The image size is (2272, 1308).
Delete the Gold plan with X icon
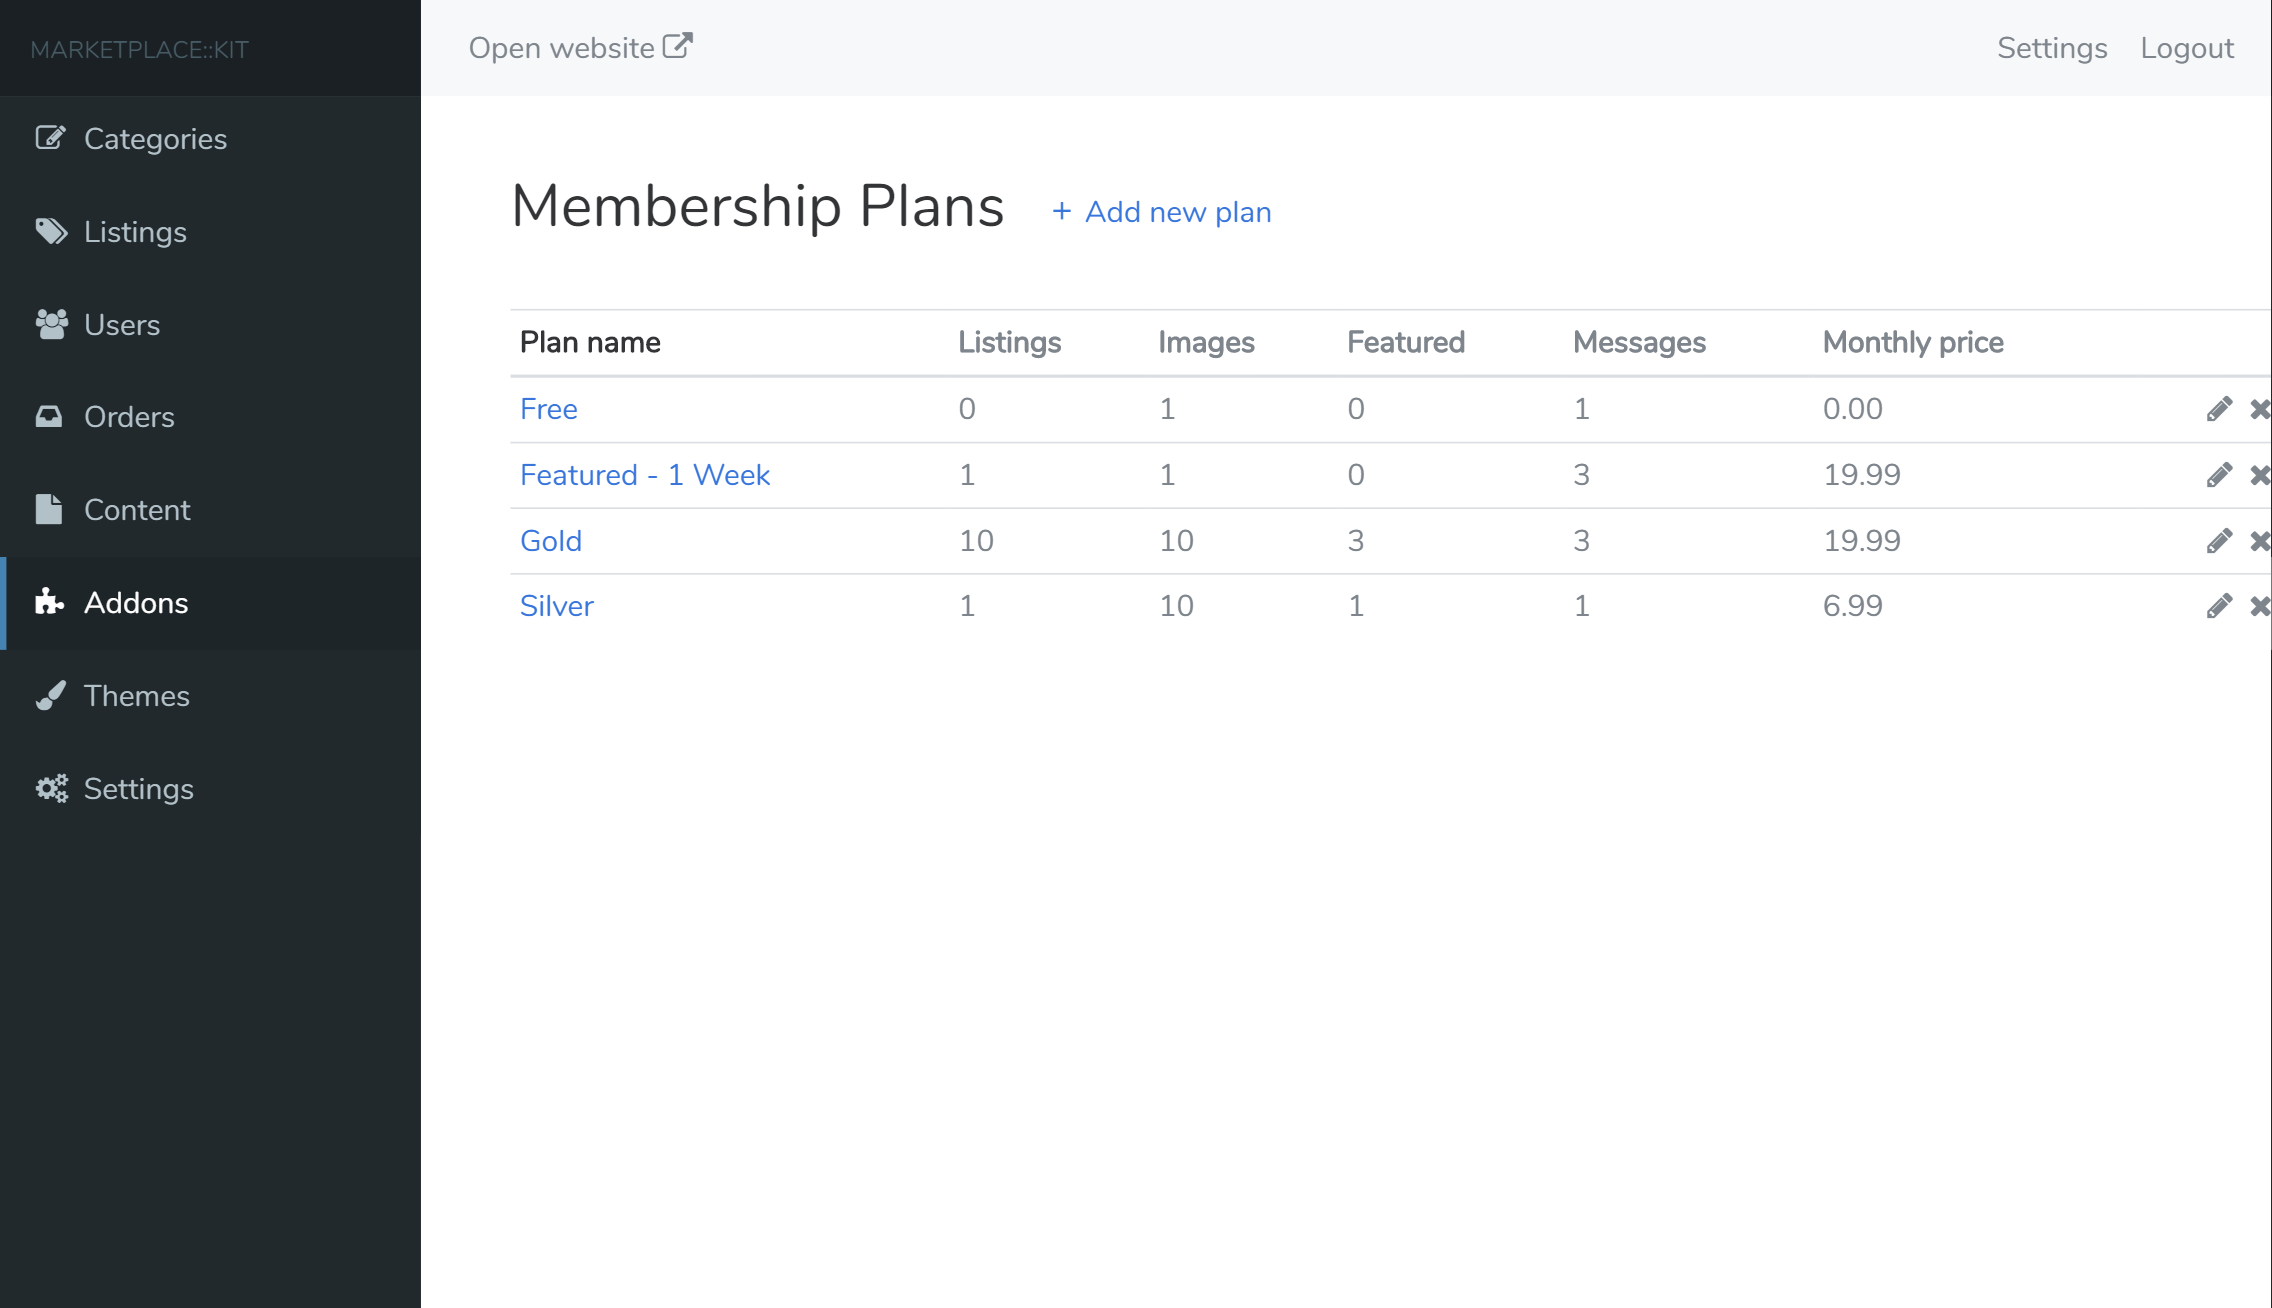coord(2259,541)
